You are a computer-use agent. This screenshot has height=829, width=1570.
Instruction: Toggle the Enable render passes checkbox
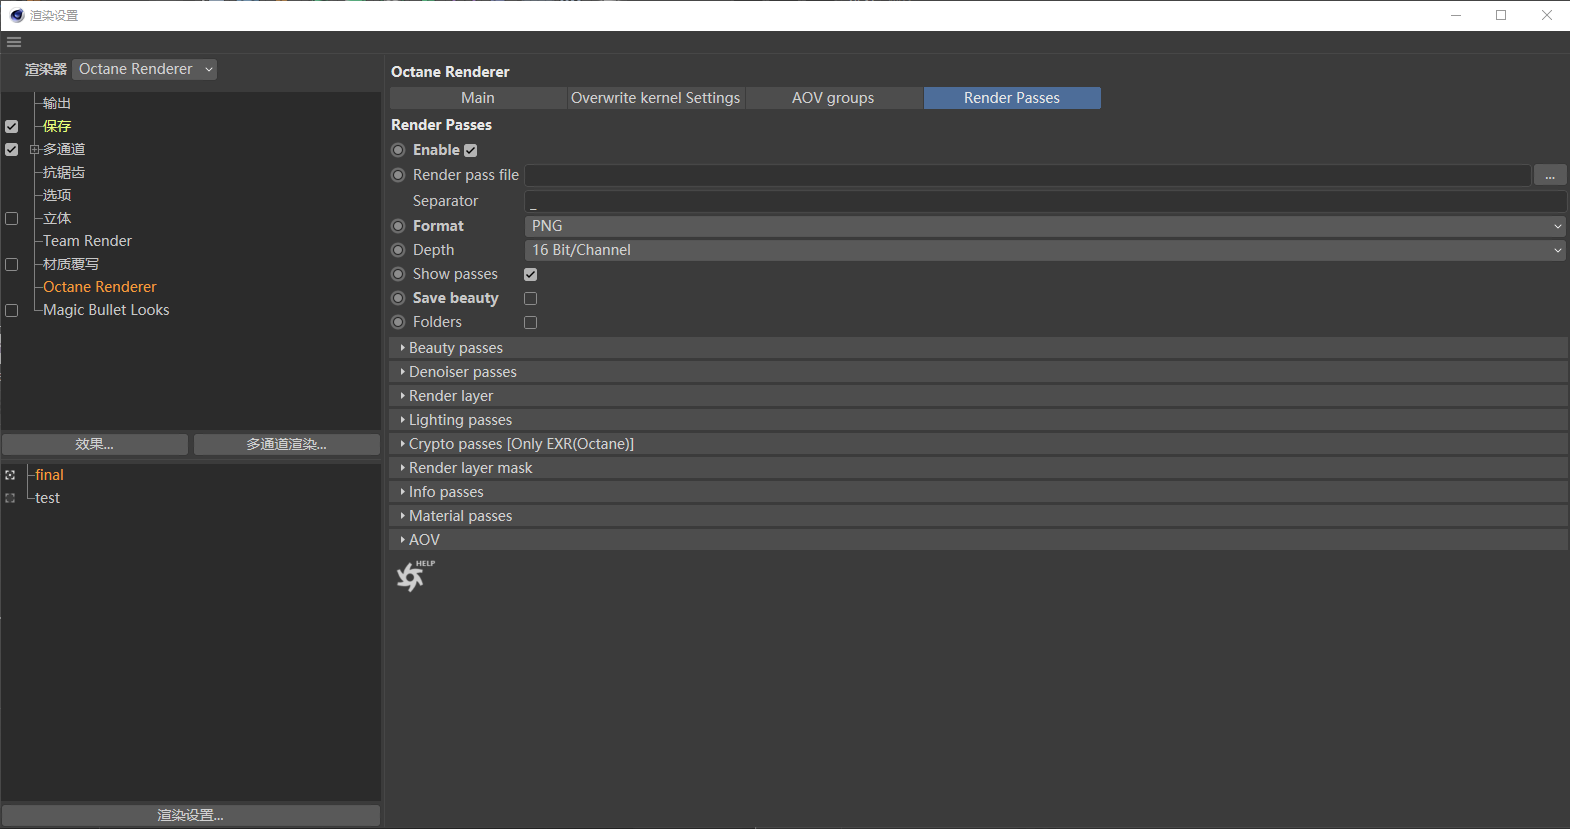click(471, 150)
